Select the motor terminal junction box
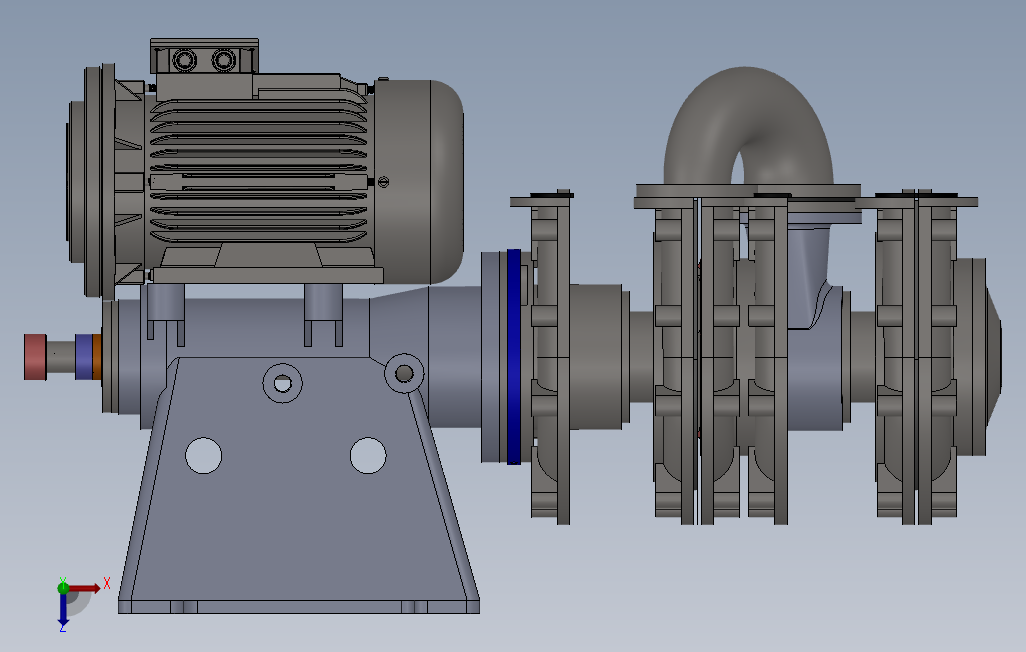 pos(204,56)
